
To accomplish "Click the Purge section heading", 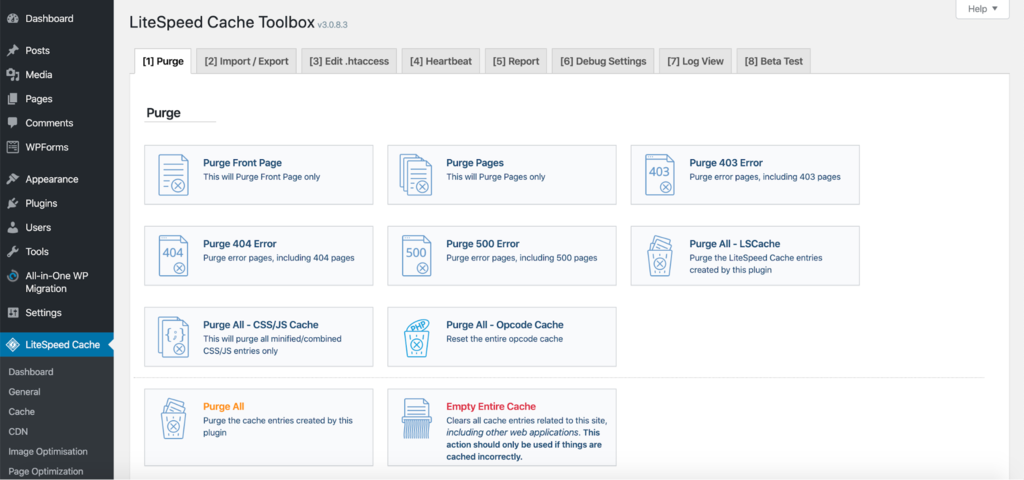I will 163,113.
